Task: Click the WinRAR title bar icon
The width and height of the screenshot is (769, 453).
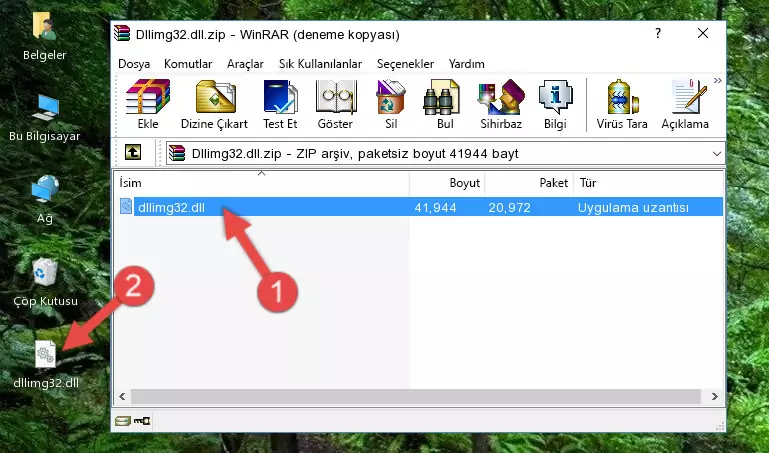Action: pyautogui.click(x=123, y=34)
